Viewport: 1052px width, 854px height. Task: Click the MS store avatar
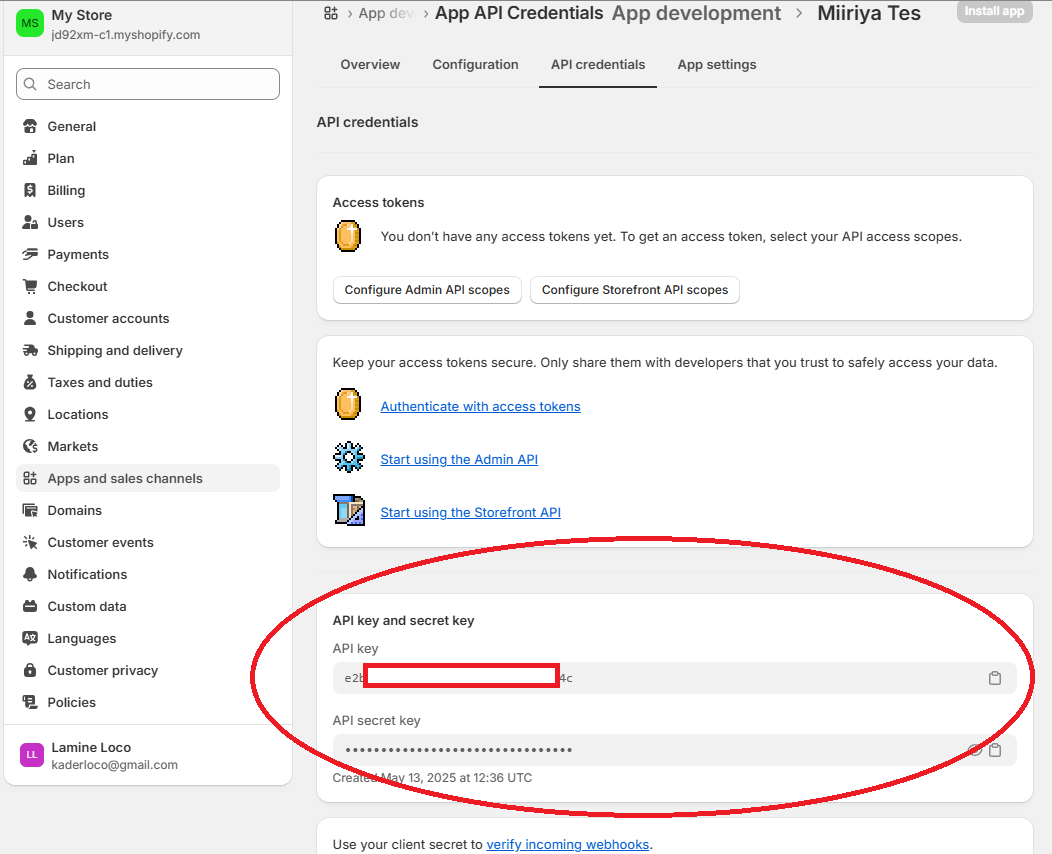click(30, 23)
